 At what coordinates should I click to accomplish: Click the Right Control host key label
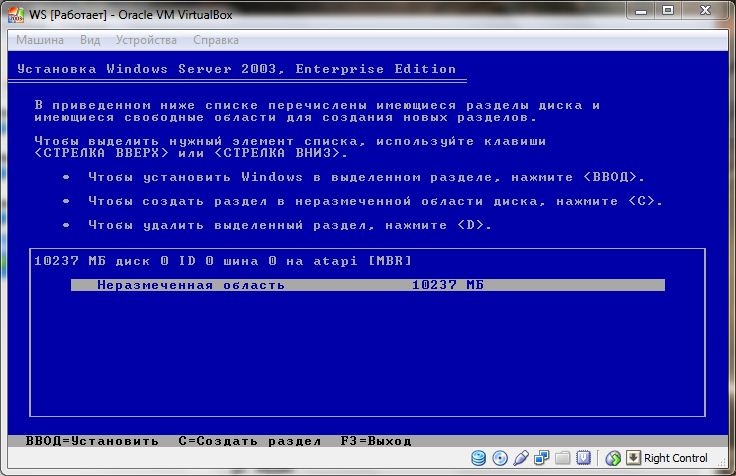pyautogui.click(x=675, y=458)
